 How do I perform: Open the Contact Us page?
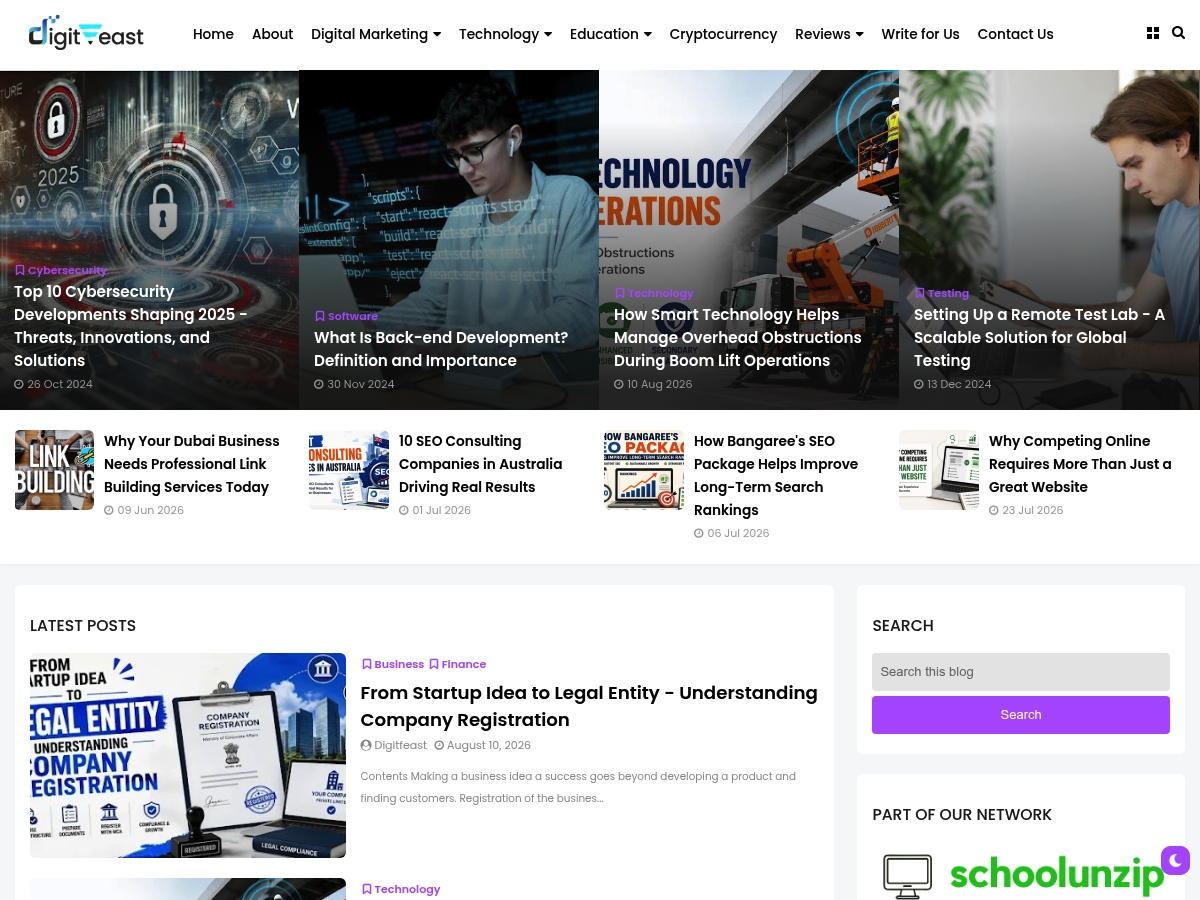[x=1015, y=34]
